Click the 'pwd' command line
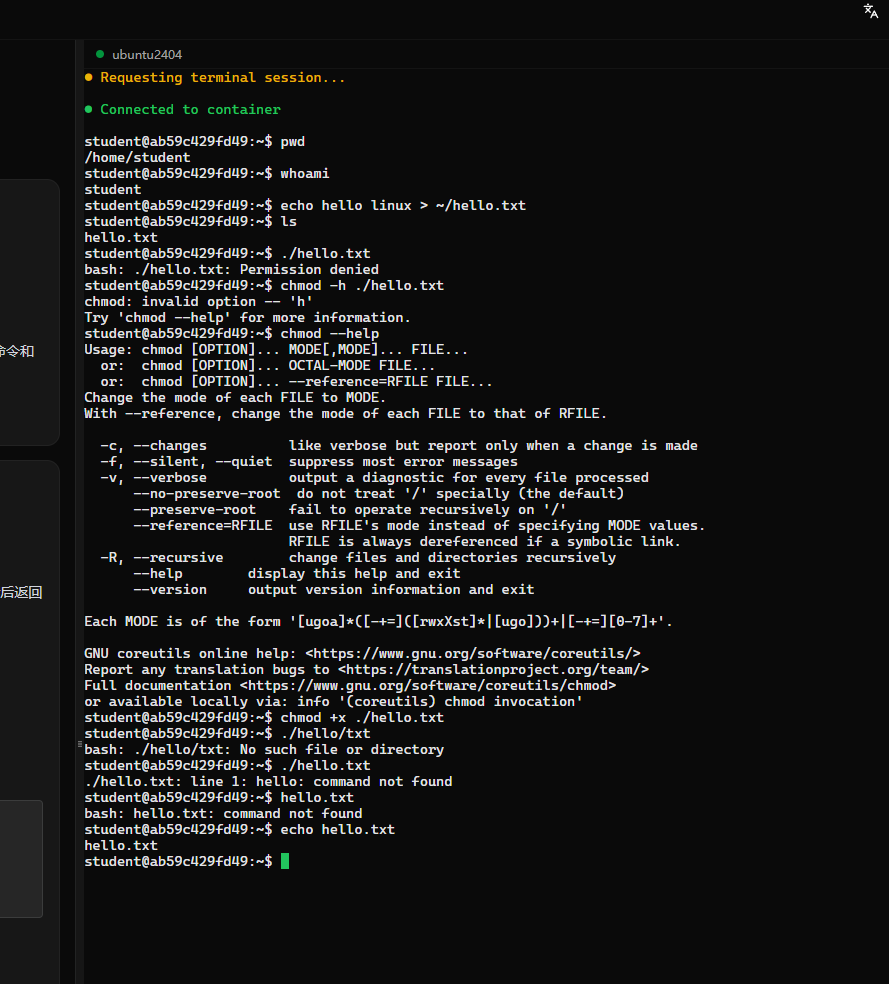The height and width of the screenshot is (984, 889). point(194,142)
